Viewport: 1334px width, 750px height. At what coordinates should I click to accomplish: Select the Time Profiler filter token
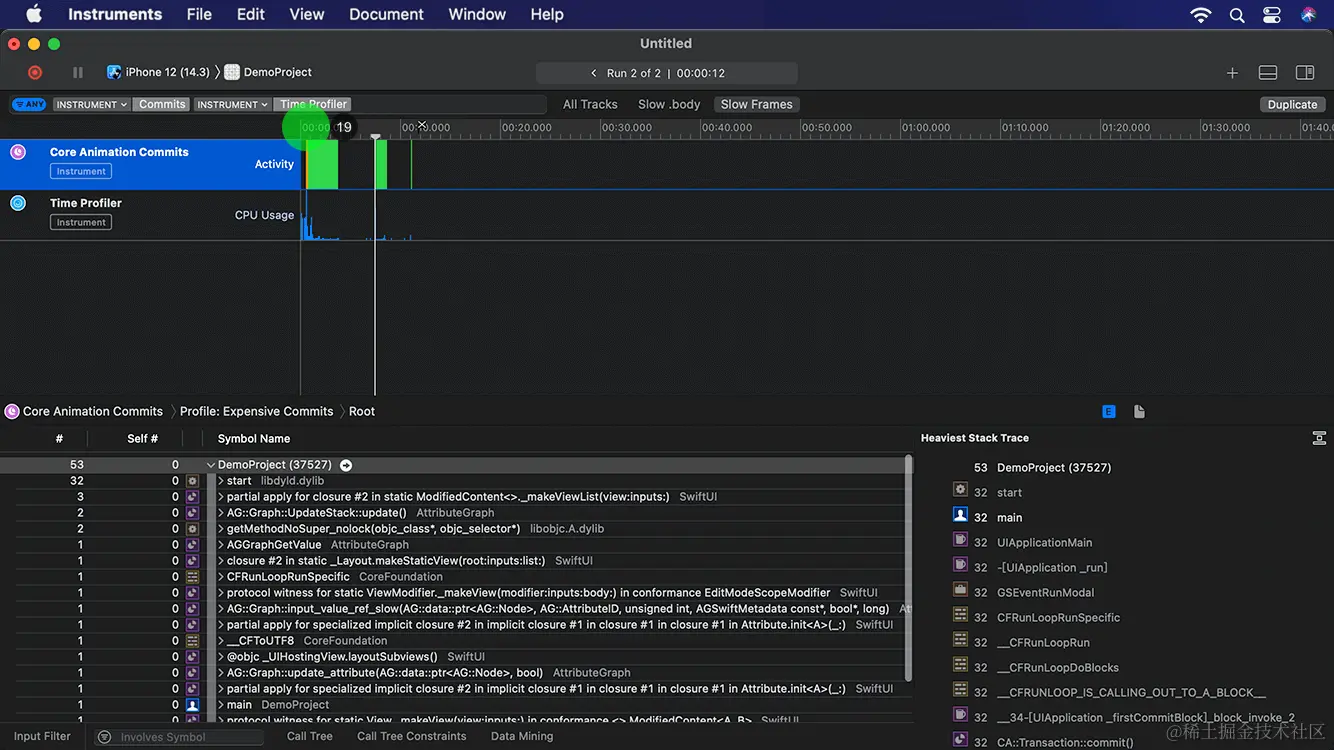pyautogui.click(x=313, y=104)
